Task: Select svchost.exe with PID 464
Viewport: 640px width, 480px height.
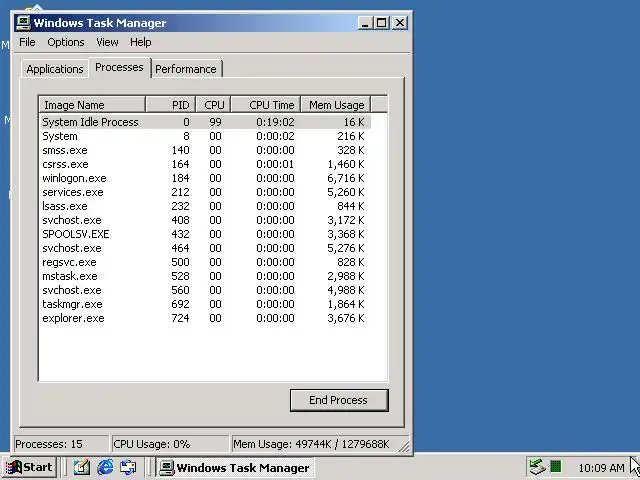Action: click(x=206, y=248)
